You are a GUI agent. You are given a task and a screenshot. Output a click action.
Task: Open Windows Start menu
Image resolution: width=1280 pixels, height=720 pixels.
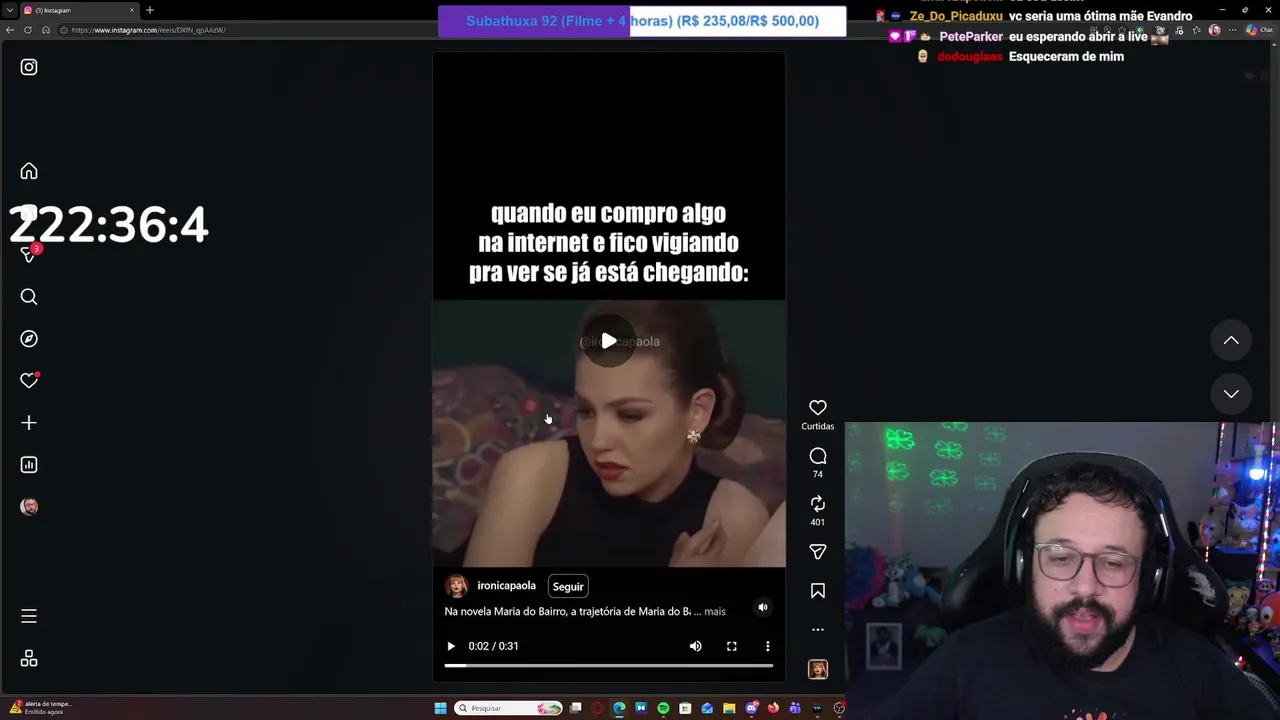pos(440,708)
